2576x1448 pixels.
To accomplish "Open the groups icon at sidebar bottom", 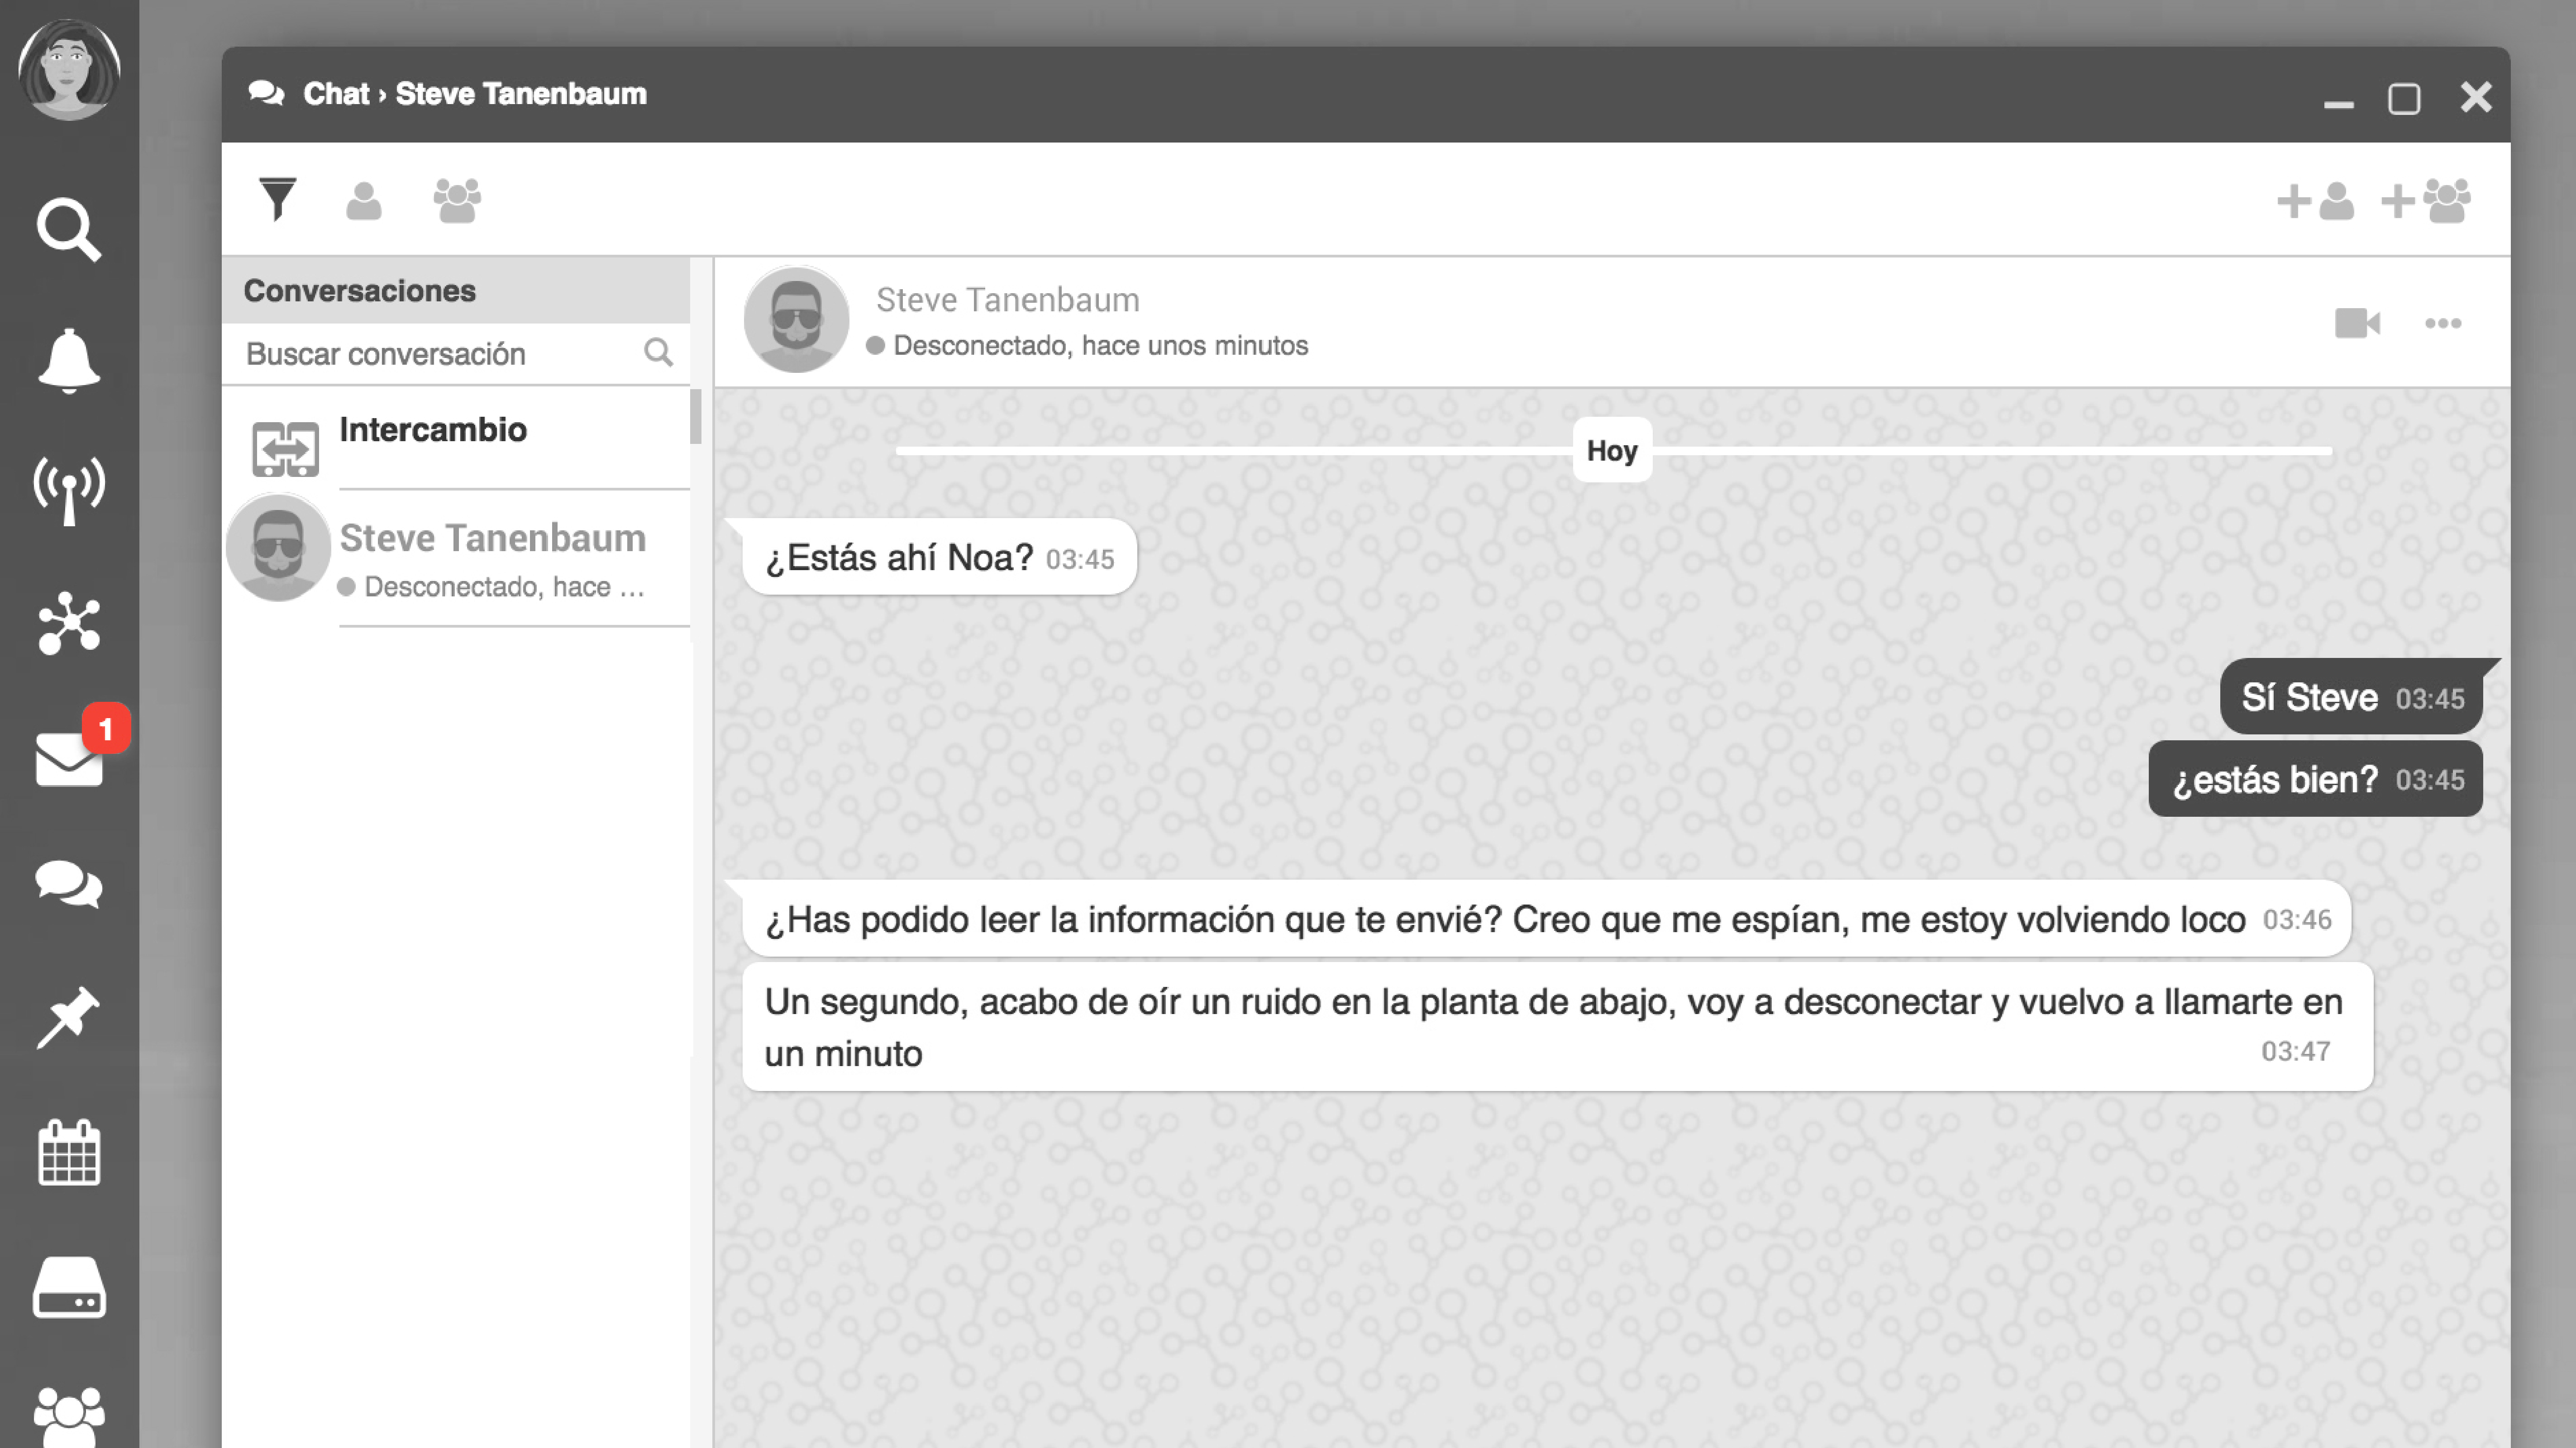I will pyautogui.click(x=69, y=1416).
